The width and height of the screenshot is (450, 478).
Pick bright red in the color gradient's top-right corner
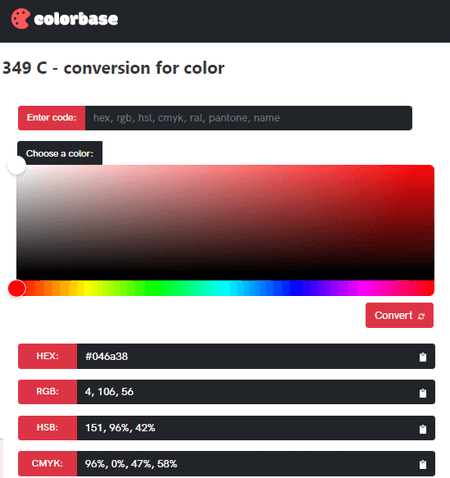point(430,169)
